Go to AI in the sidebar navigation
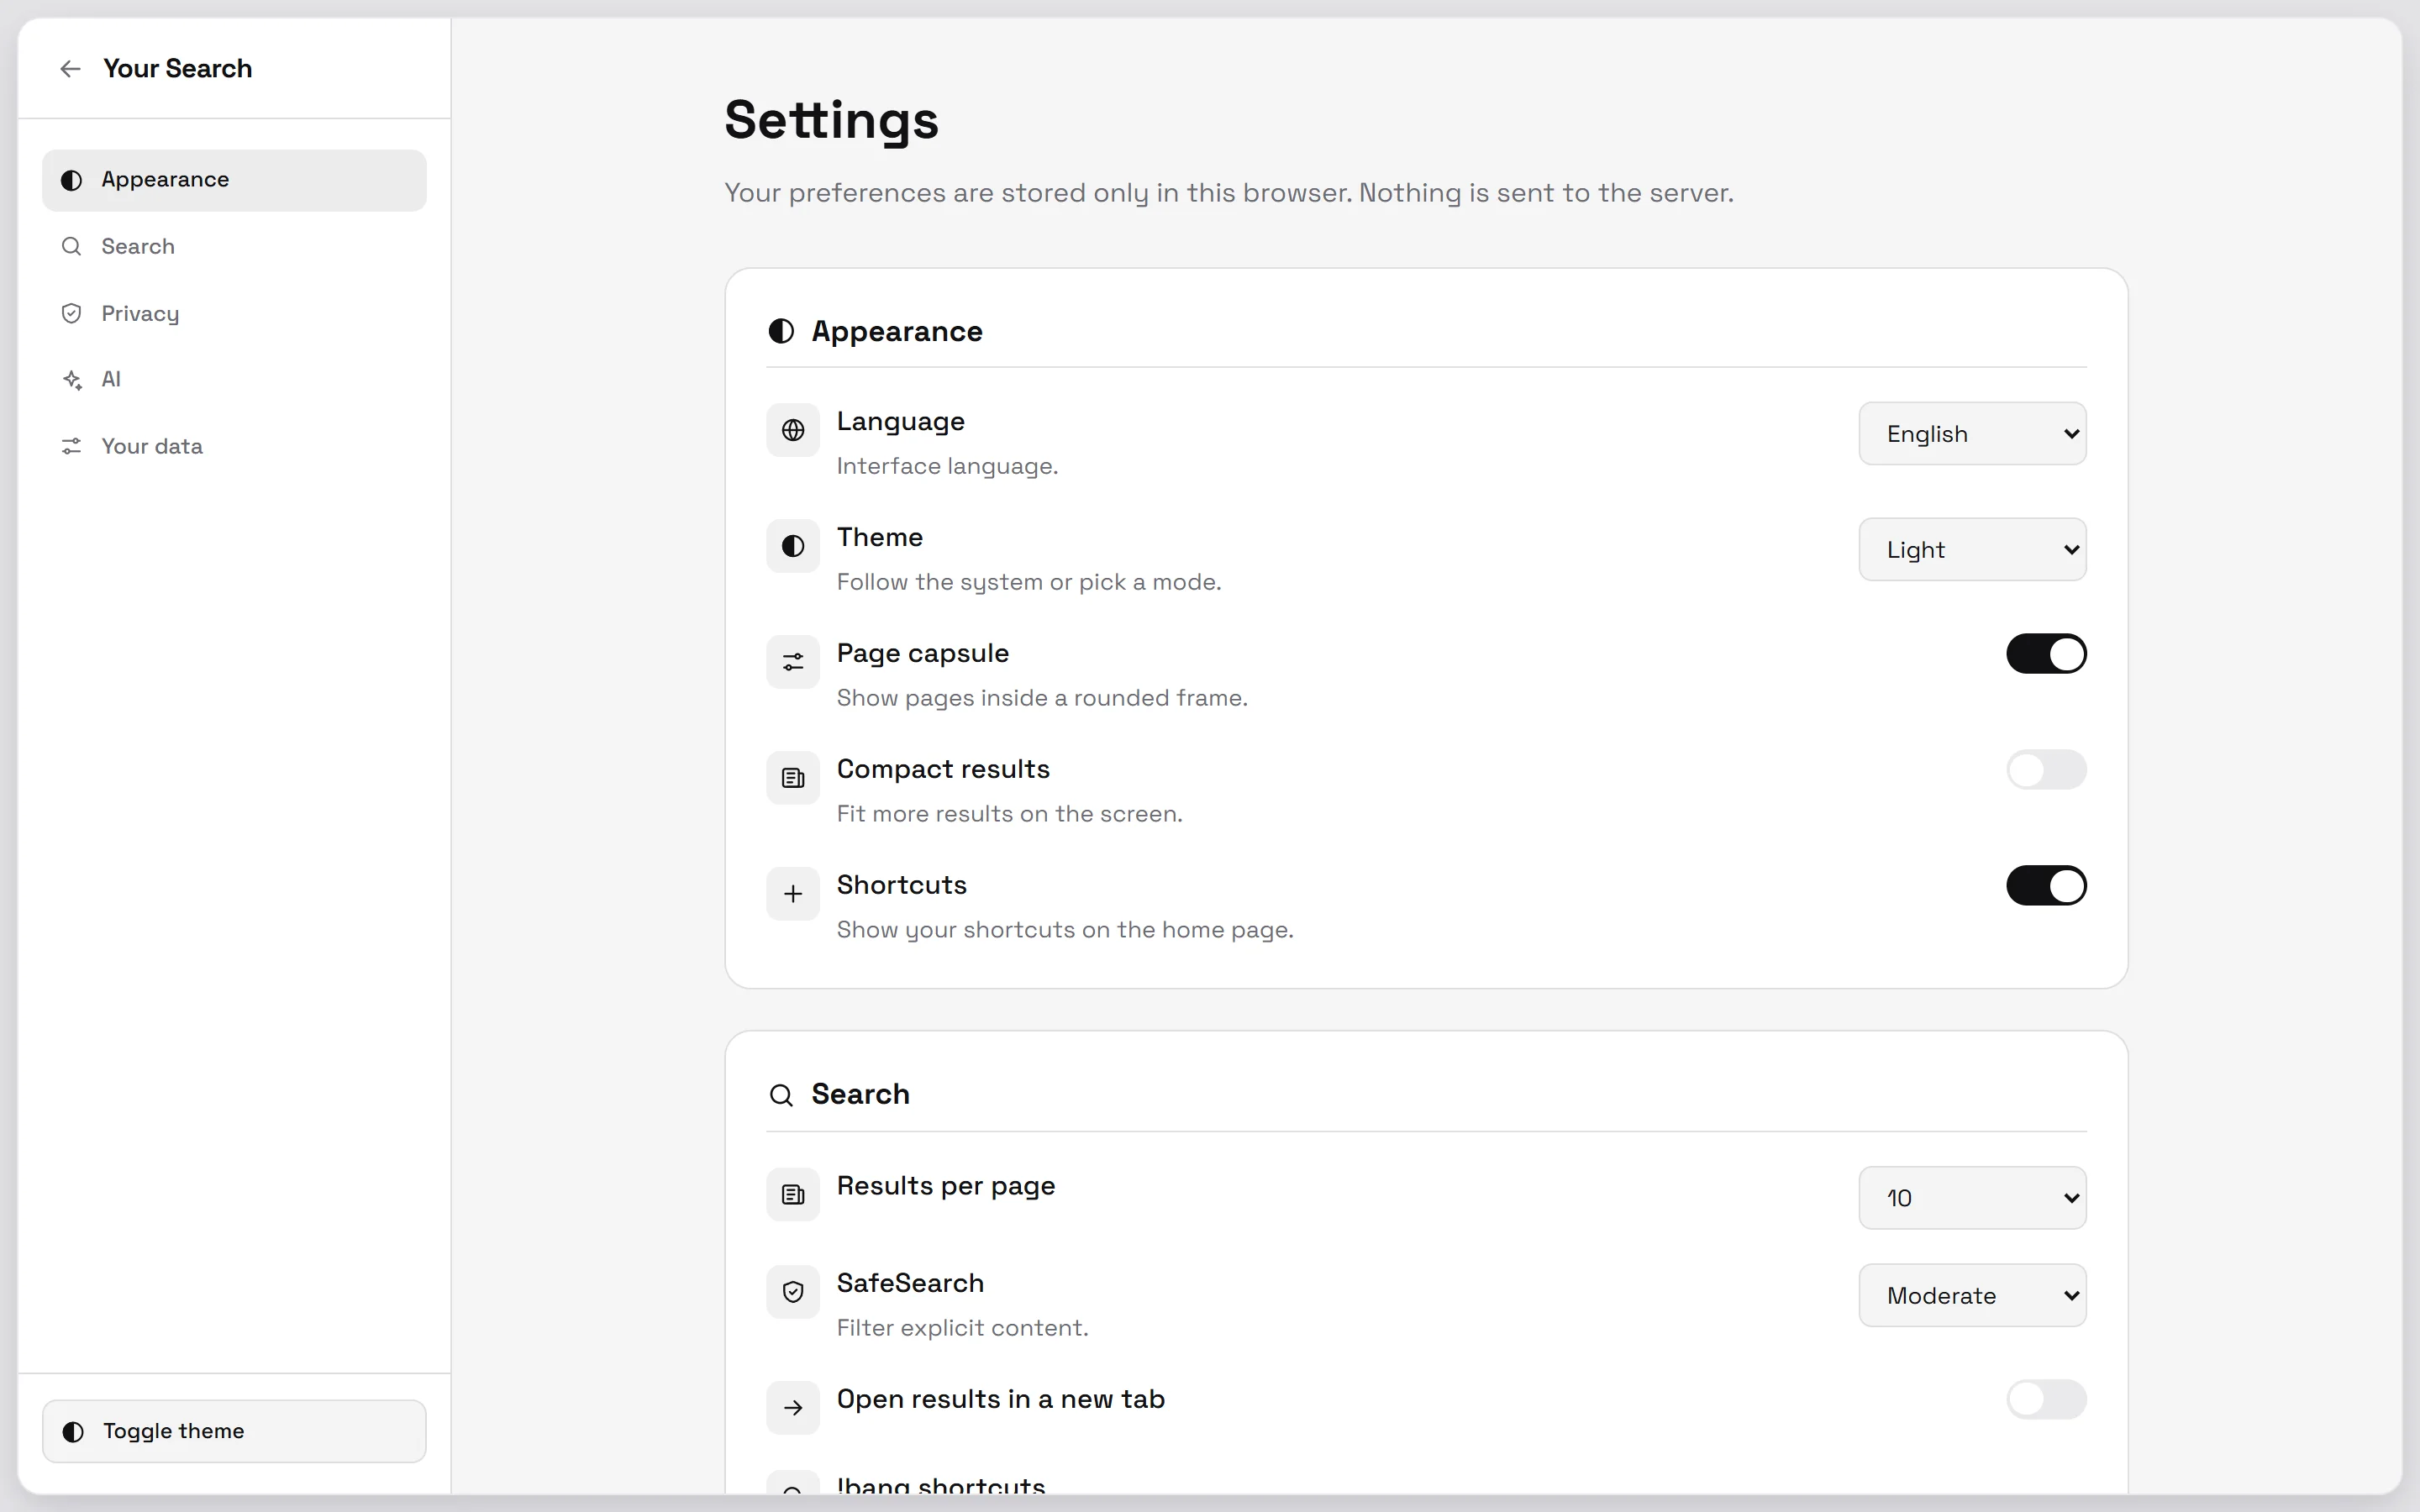The height and width of the screenshot is (1512, 2420). pyautogui.click(x=234, y=380)
